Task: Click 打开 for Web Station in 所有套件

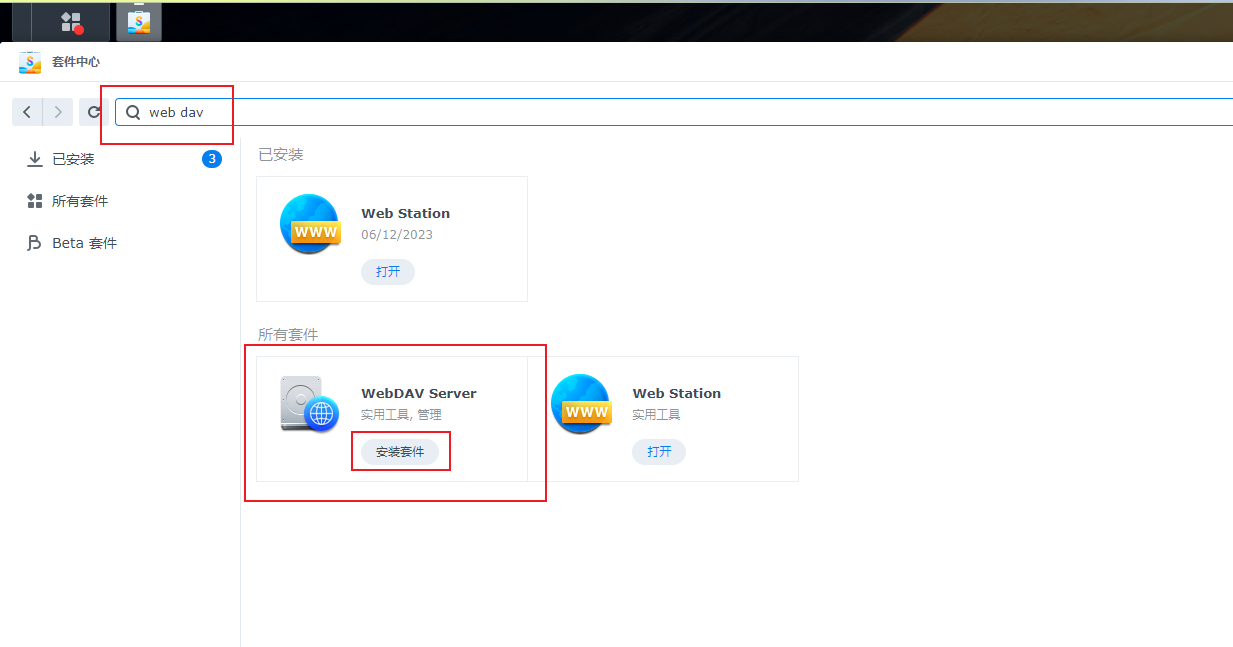Action: click(659, 451)
